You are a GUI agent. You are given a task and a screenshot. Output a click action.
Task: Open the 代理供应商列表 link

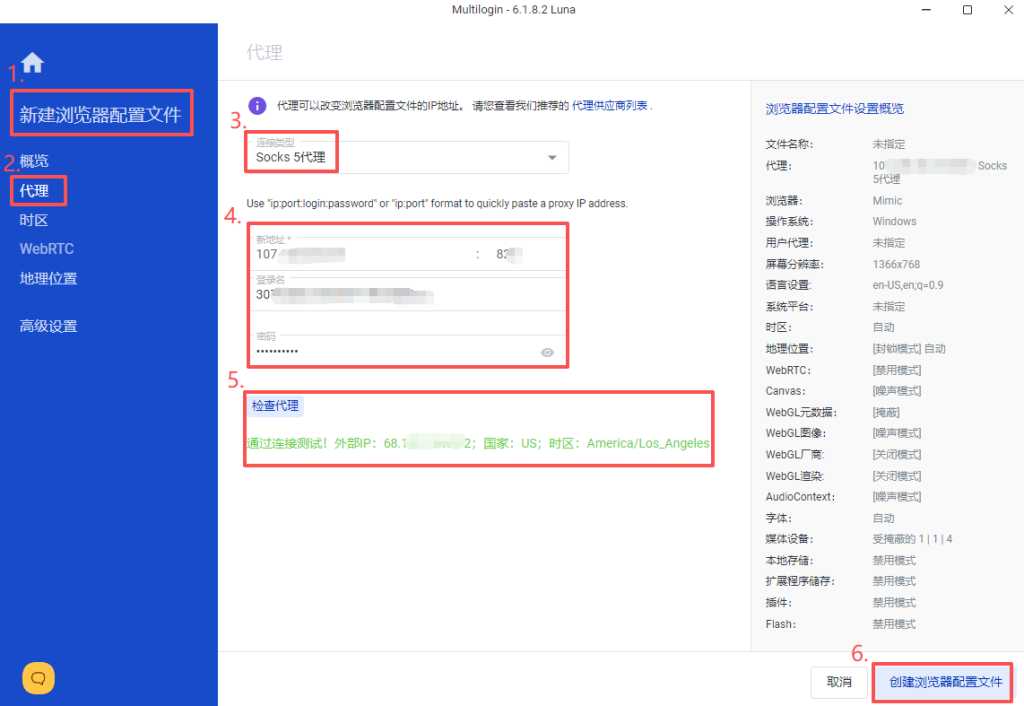(609, 105)
